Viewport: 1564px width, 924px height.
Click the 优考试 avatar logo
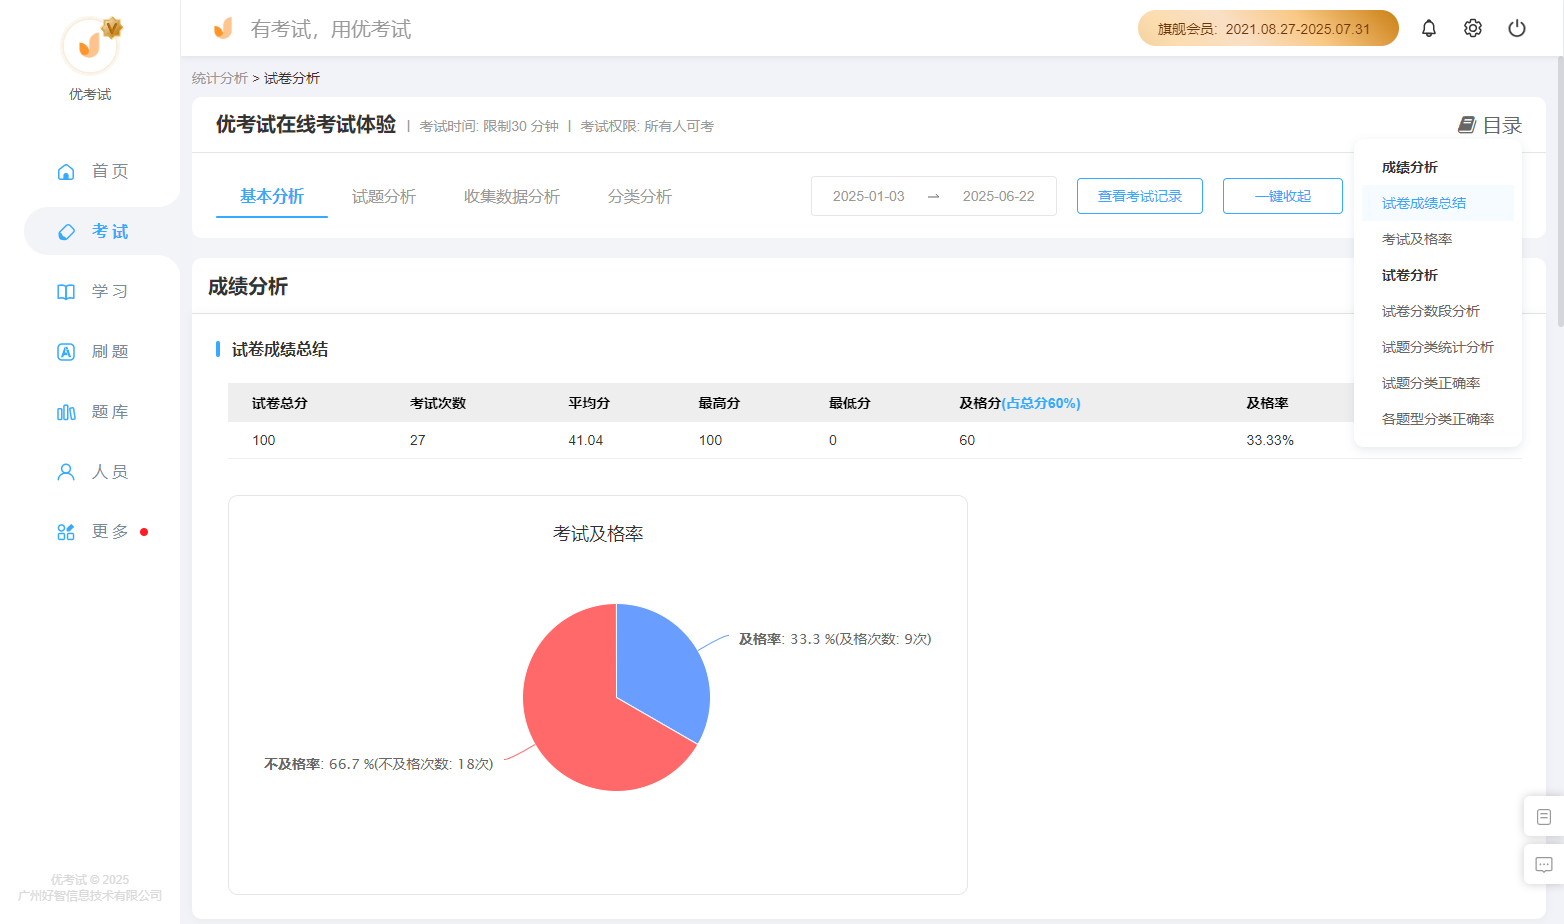(x=90, y=45)
